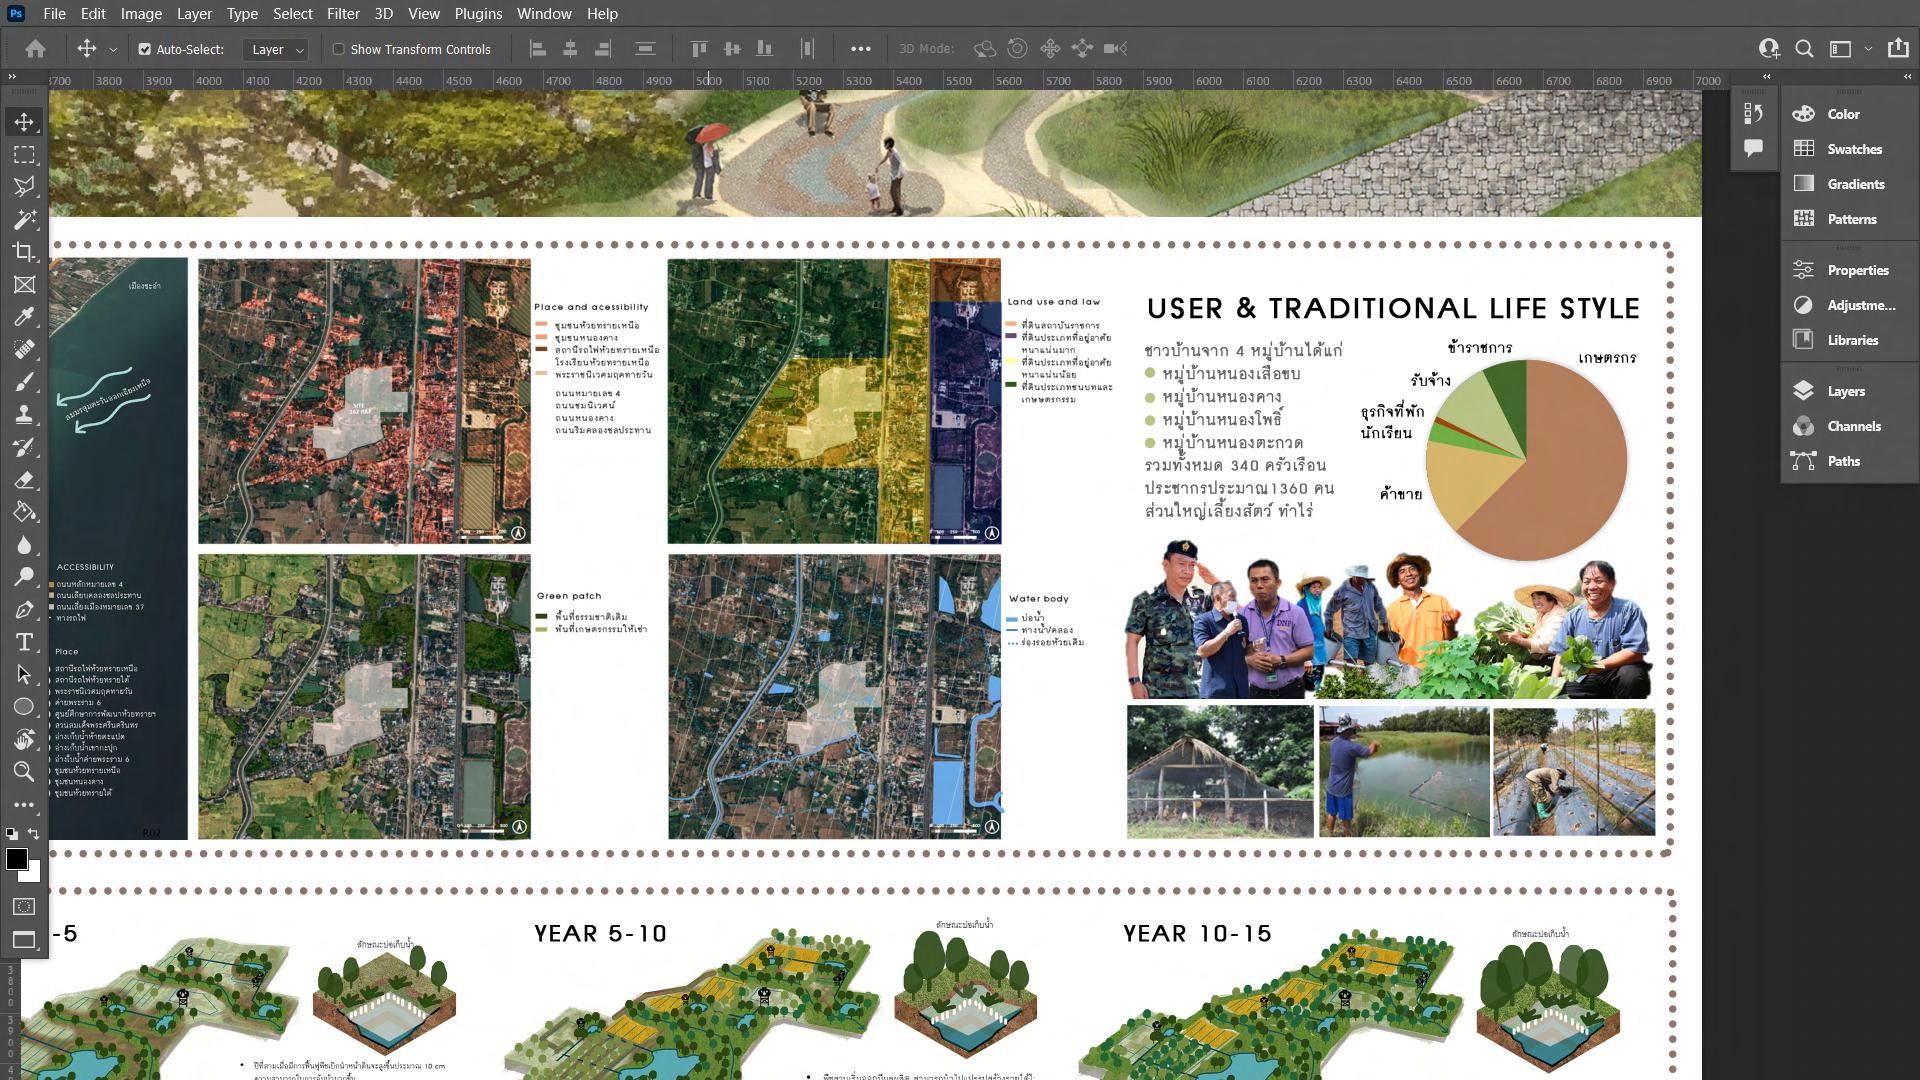Viewport: 1920px width, 1080px height.
Task: Select the Zoom tool
Action: pyautogui.click(x=24, y=772)
